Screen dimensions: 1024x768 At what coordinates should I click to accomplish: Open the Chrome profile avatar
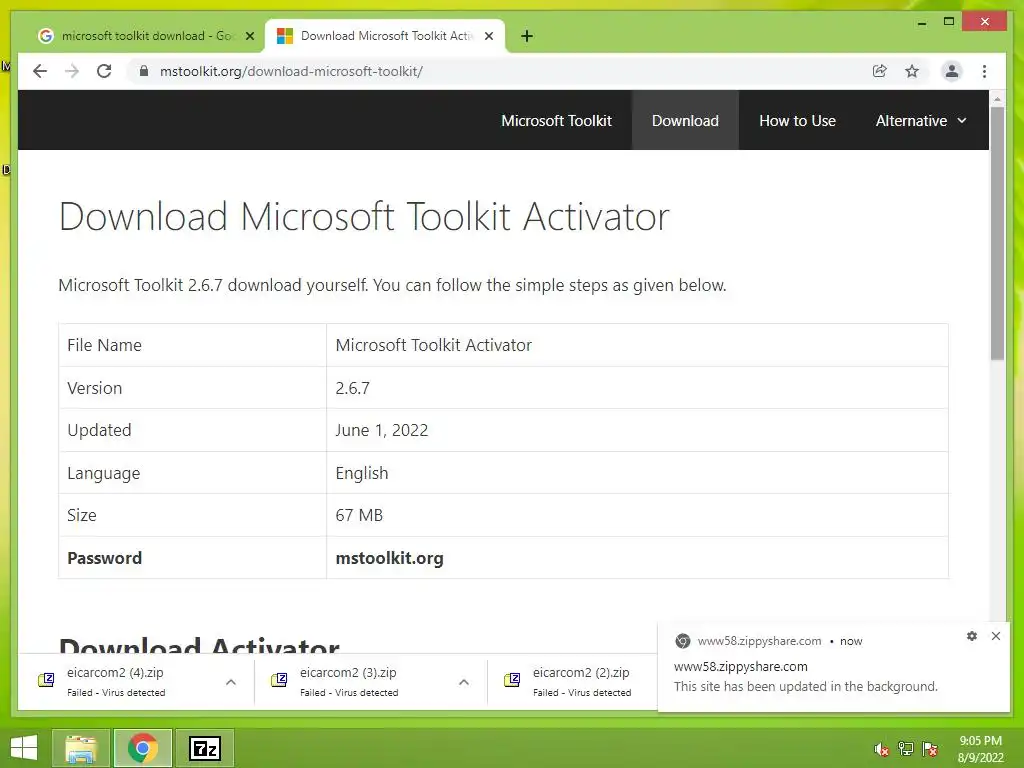(952, 71)
